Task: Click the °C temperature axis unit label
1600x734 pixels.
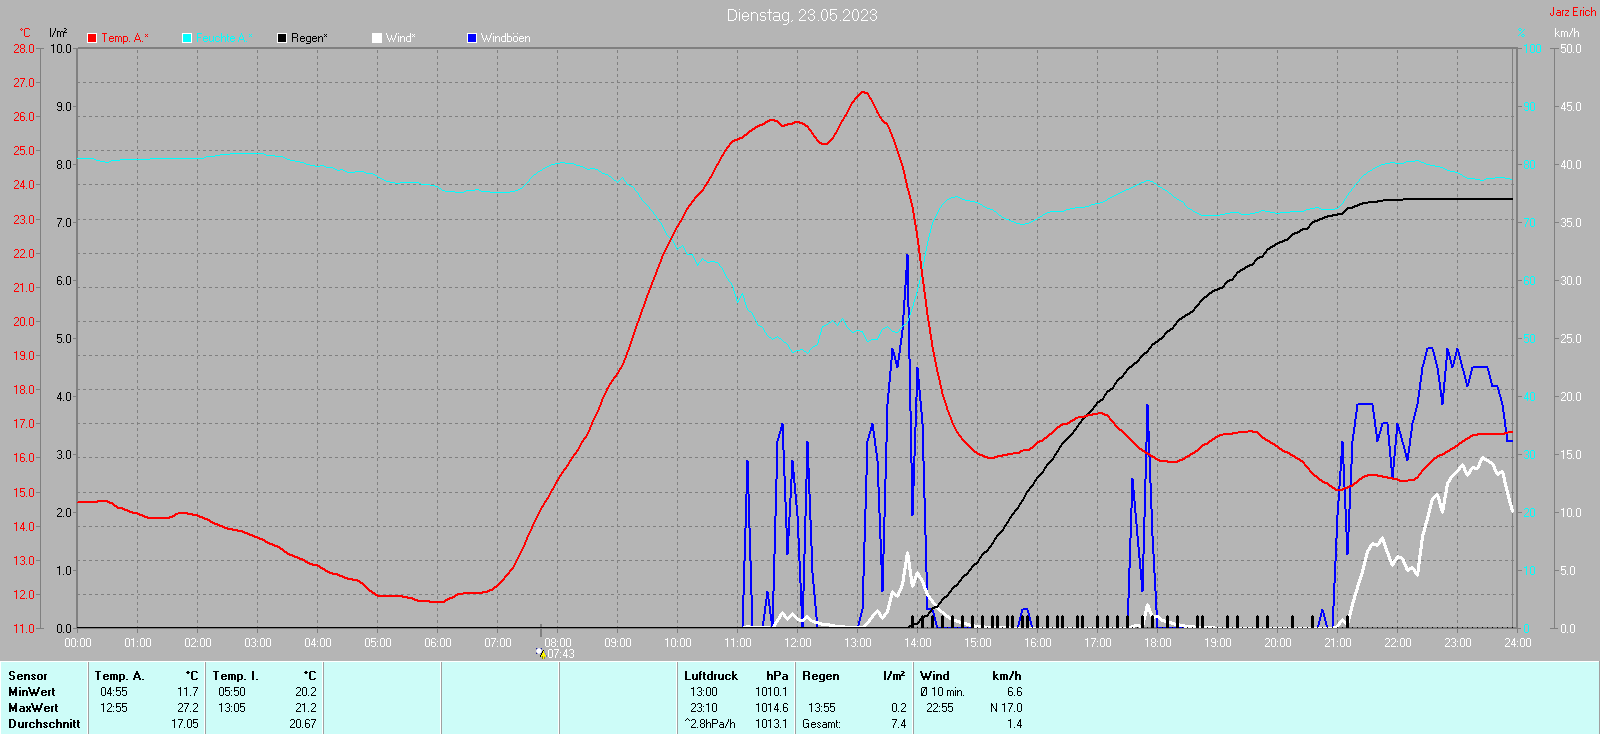Action: point(25,33)
